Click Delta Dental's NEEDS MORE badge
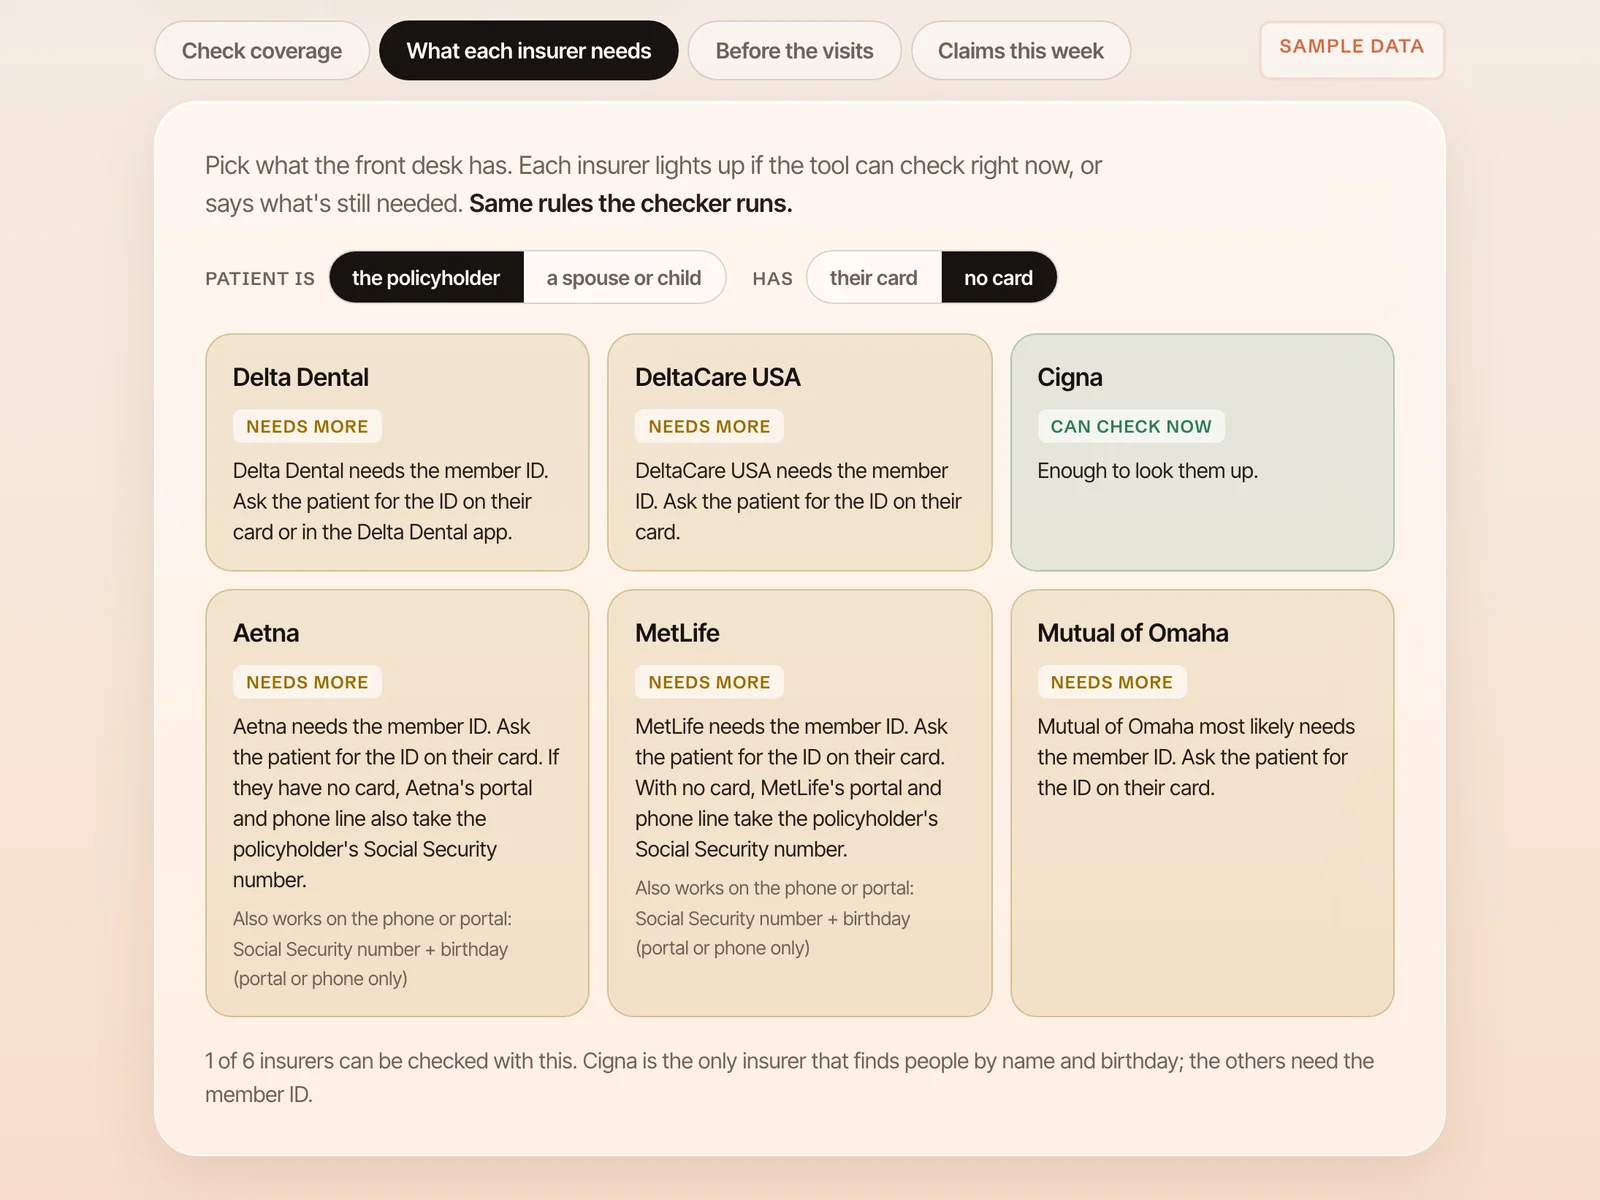This screenshot has height=1200, width=1600. tap(307, 426)
